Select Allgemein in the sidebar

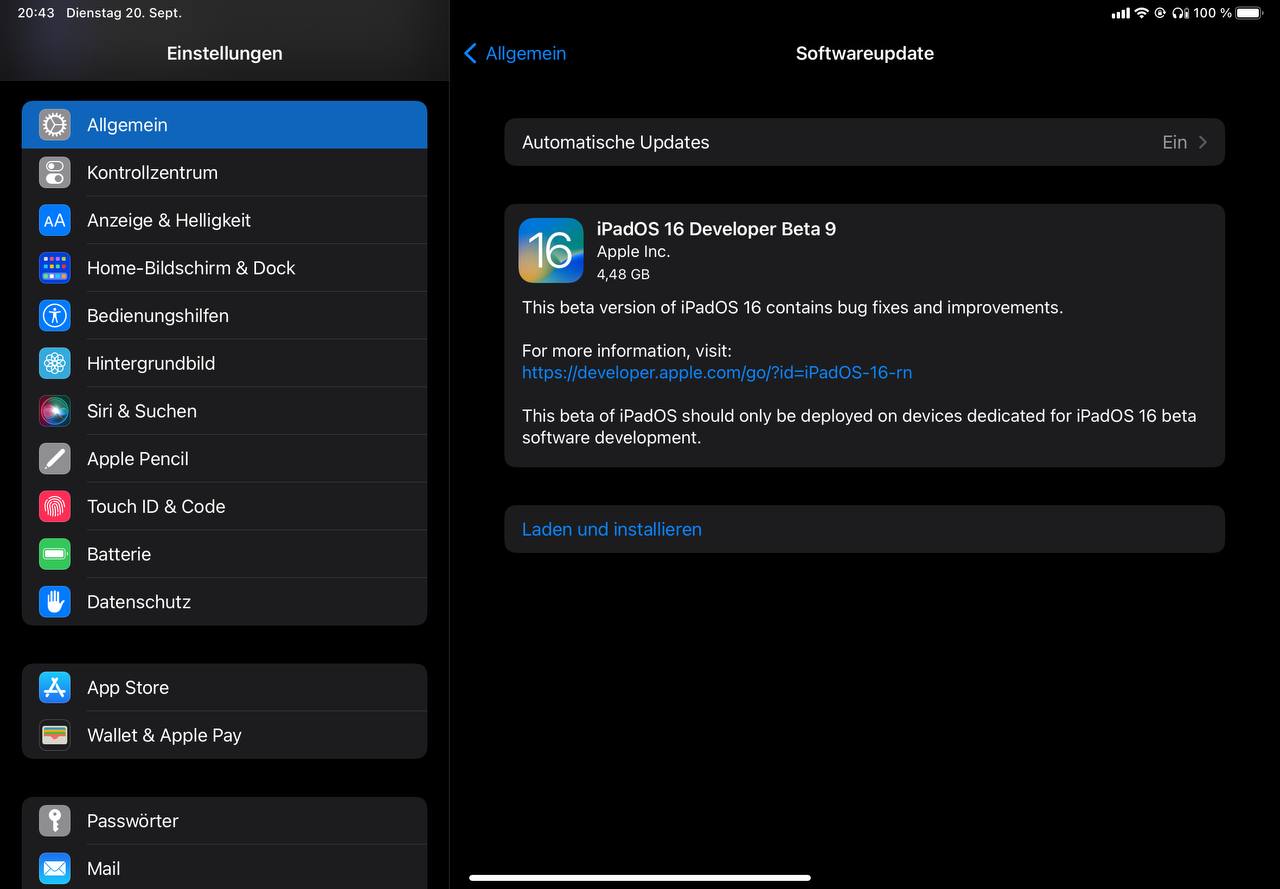[224, 125]
